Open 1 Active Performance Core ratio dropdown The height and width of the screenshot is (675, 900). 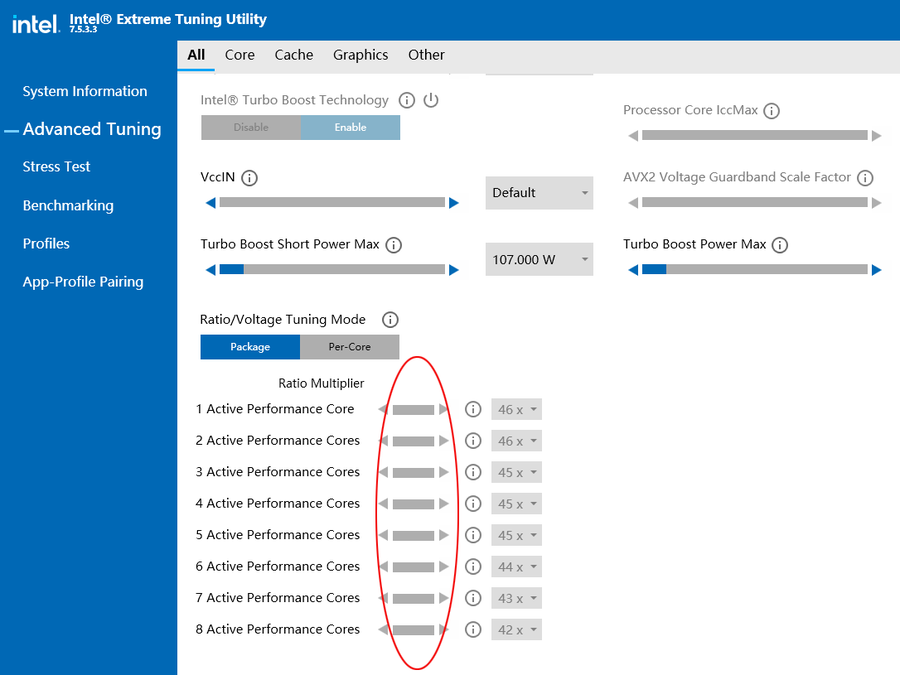(517, 410)
